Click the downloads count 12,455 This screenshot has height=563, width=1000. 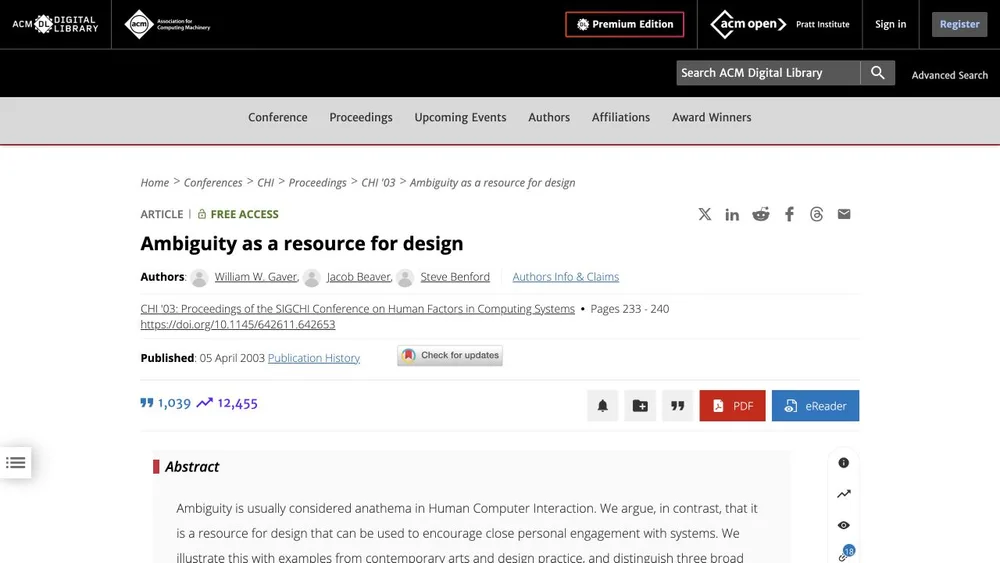227,404
